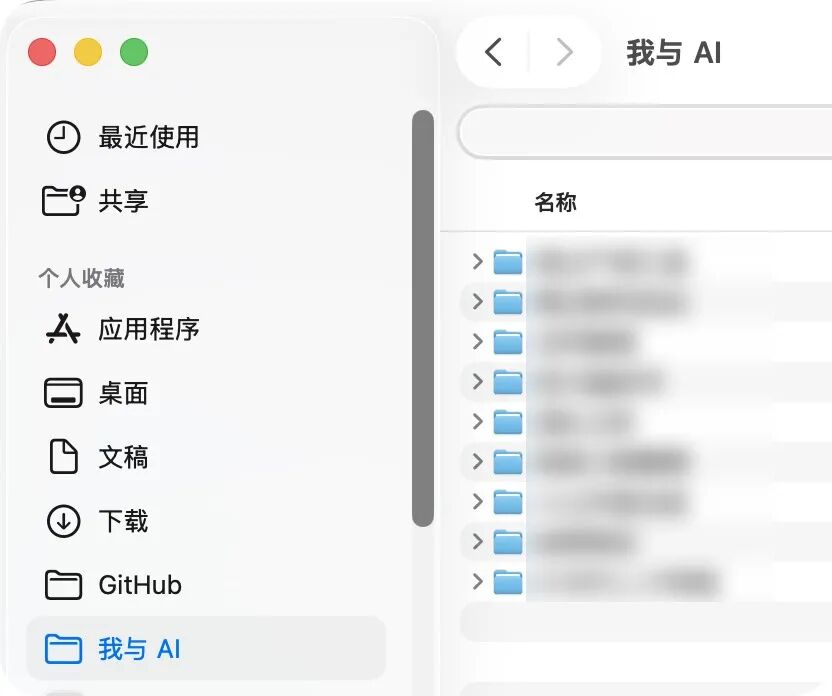Click the 个人收藏 section label
The width and height of the screenshot is (832, 696).
(80, 277)
